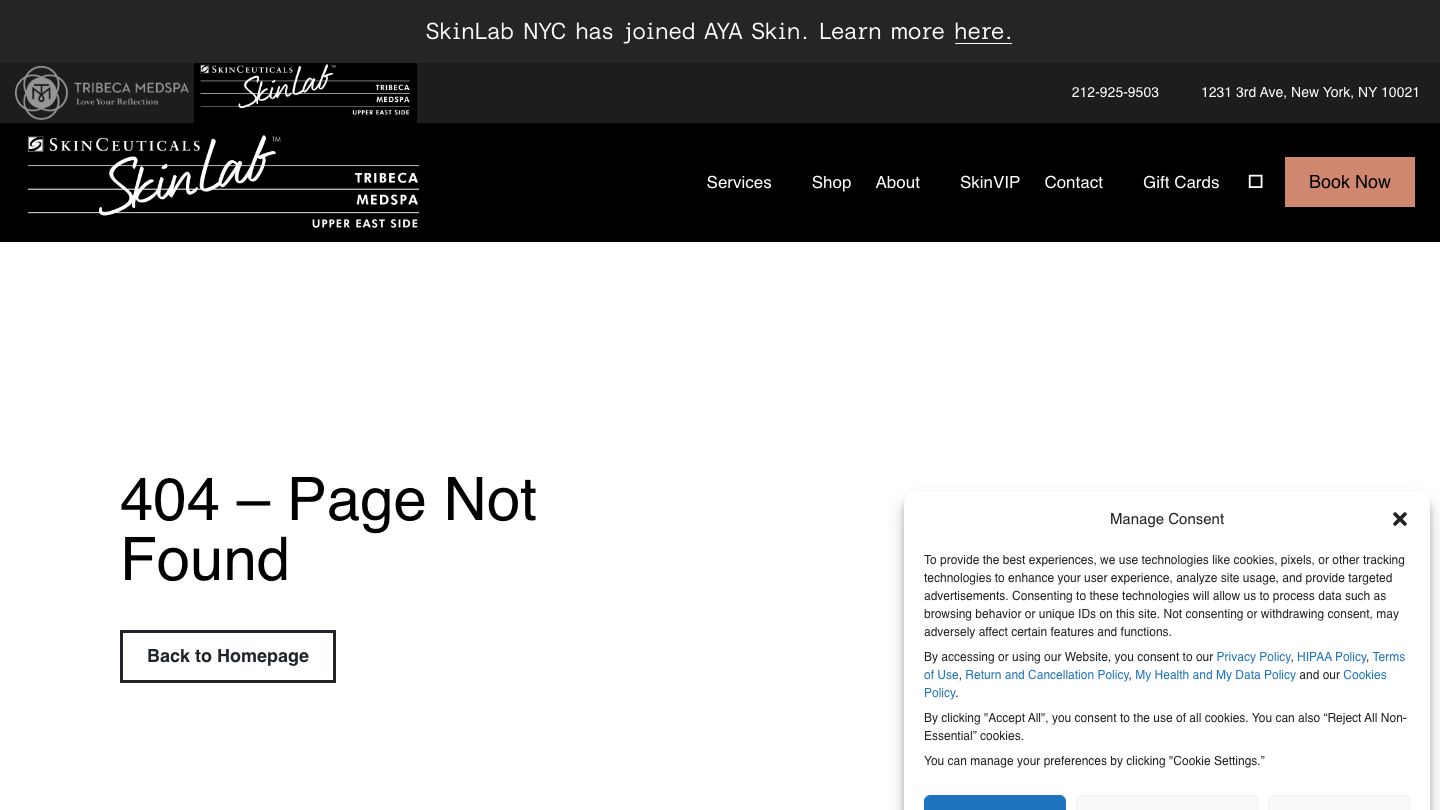The image size is (1440, 810).
Task: Open the Return and Cancellation Policy link
Action: pyautogui.click(x=1046, y=675)
